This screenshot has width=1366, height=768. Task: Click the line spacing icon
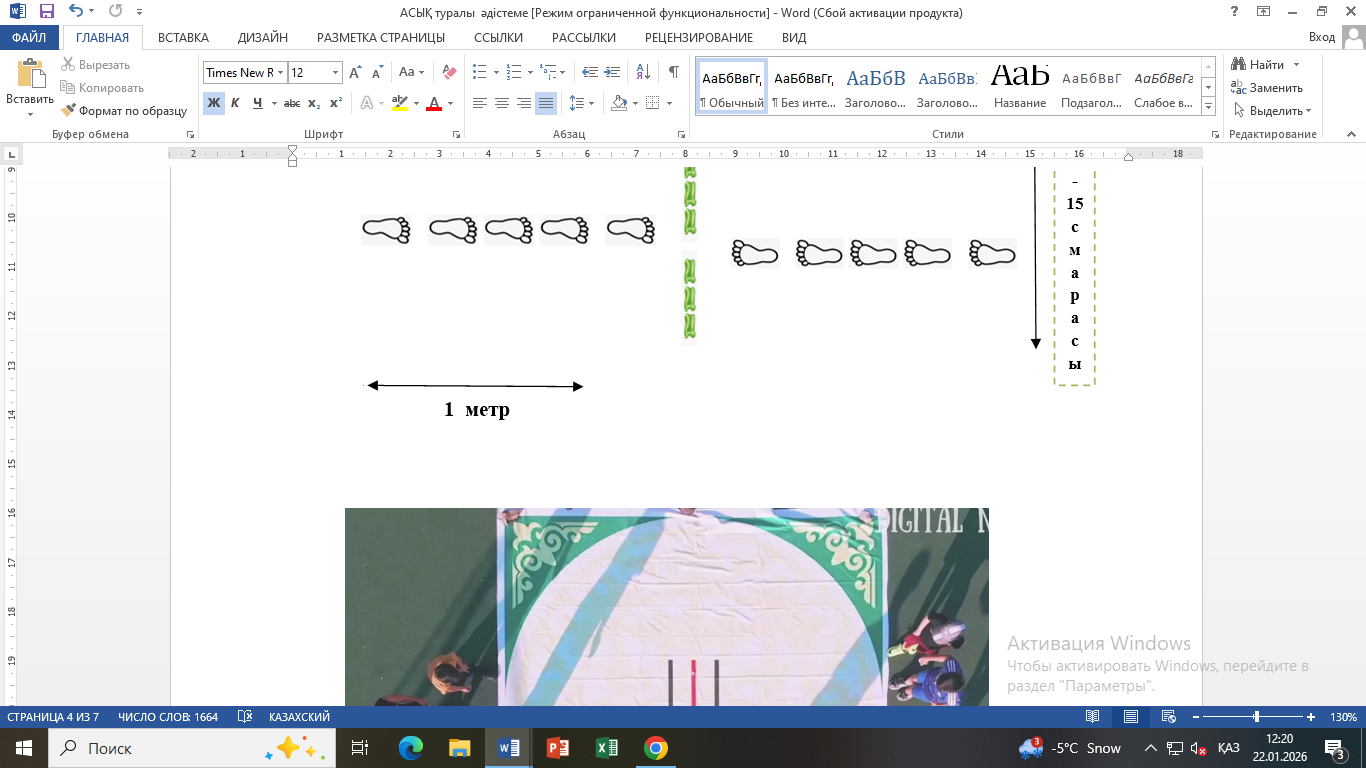click(x=578, y=103)
